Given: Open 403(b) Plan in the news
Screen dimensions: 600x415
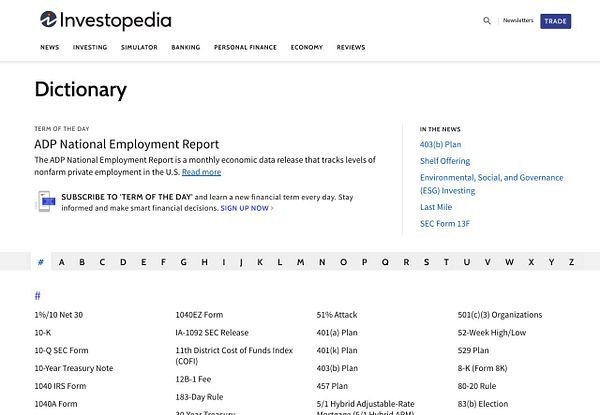Looking at the screenshot, I should click(x=440, y=145).
